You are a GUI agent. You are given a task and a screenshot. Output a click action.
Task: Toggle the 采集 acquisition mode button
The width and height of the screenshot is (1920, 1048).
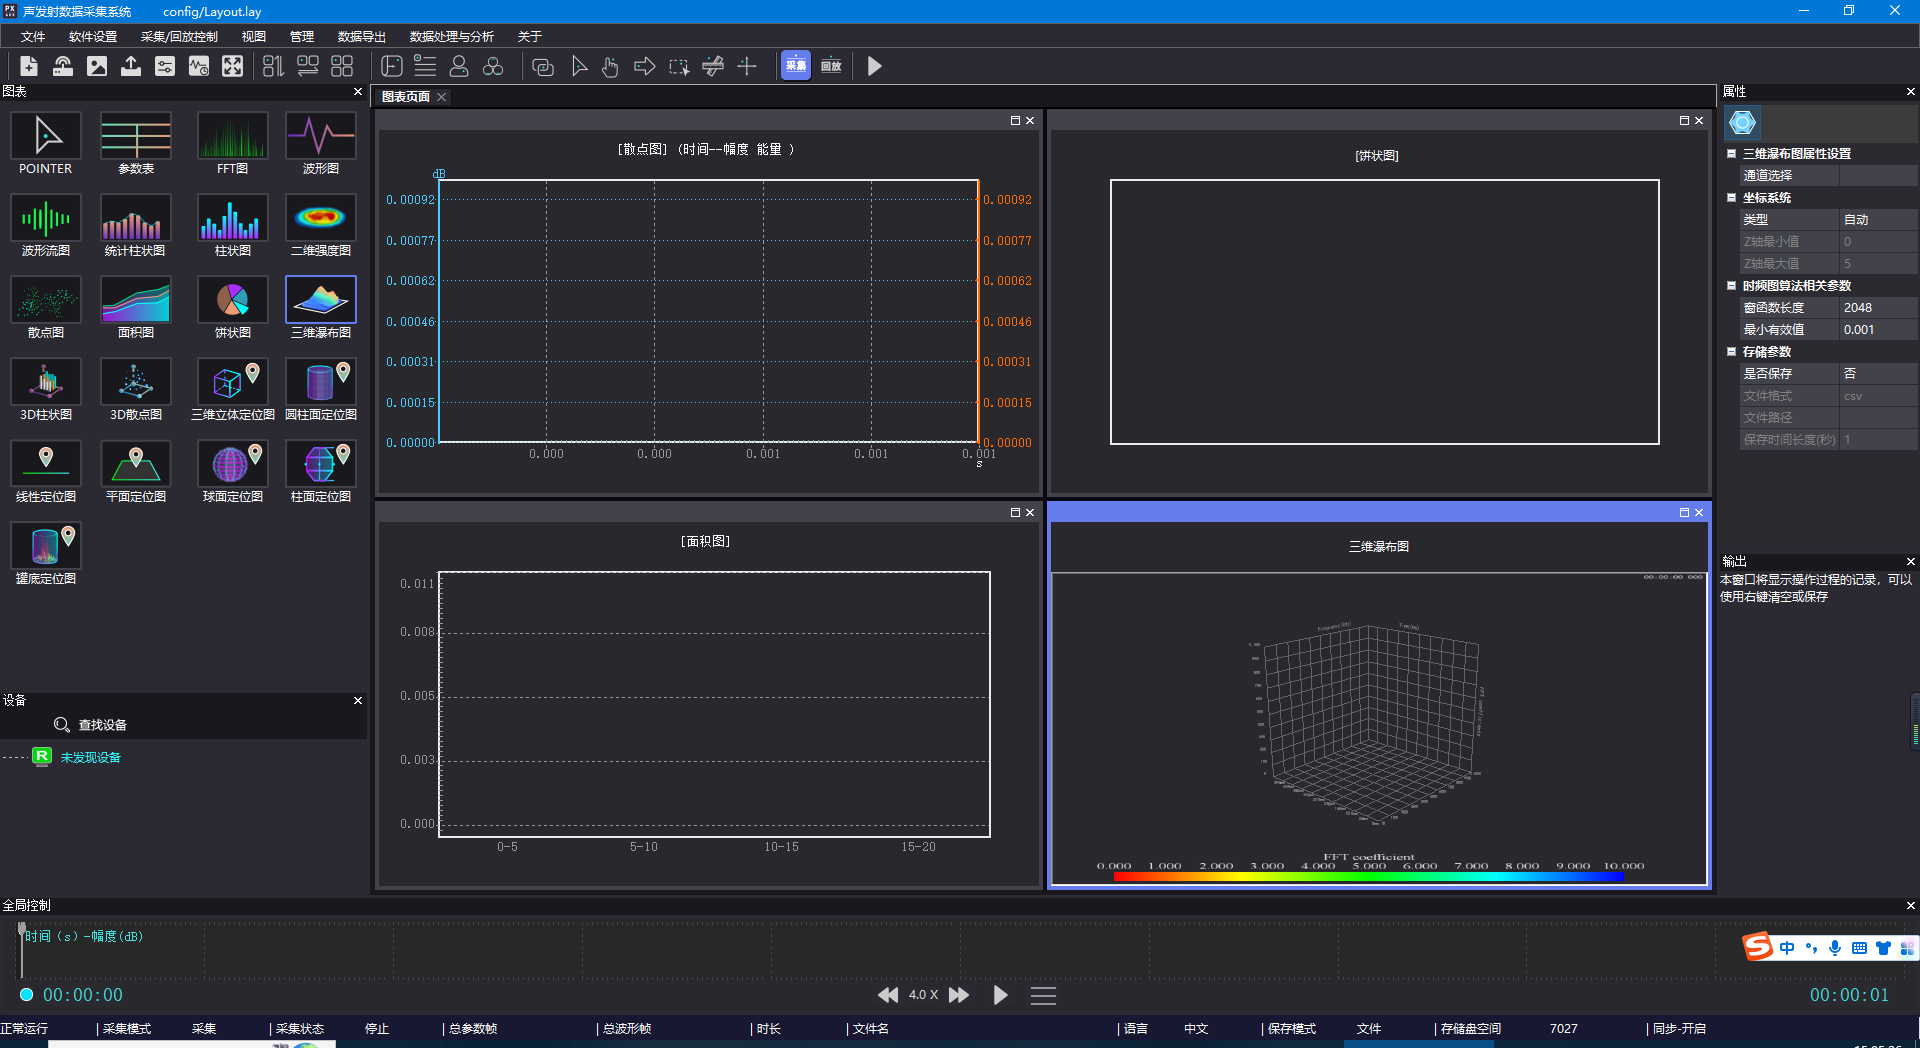[796, 66]
